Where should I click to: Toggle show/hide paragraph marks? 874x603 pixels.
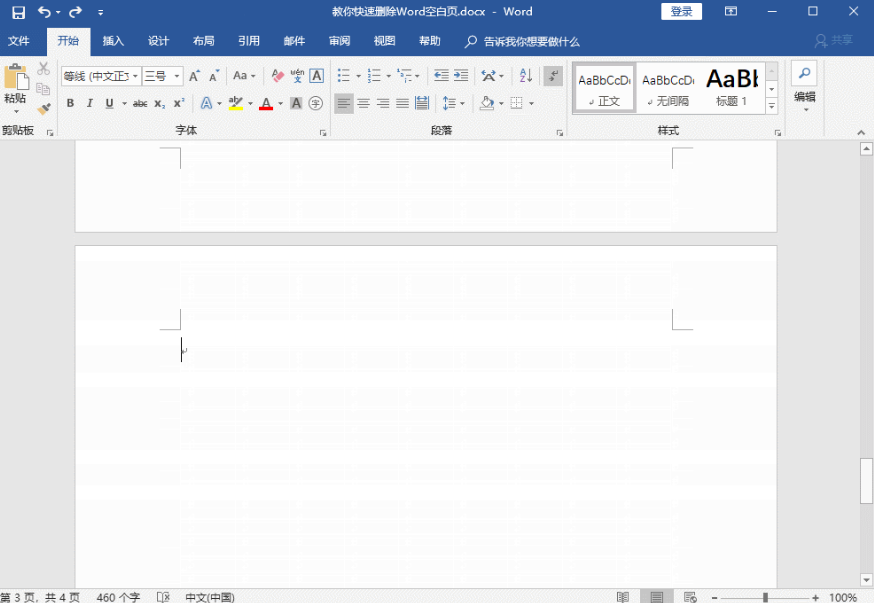[553, 76]
